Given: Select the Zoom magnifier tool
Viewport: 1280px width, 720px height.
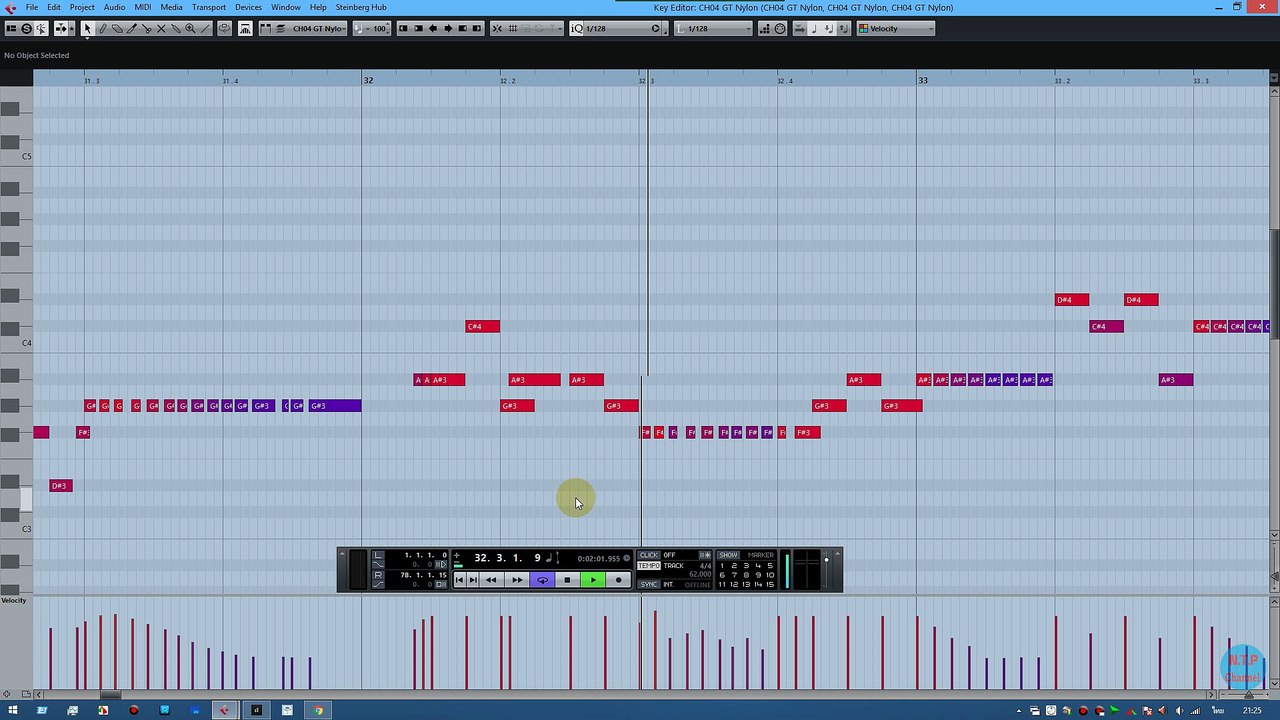Looking at the screenshot, I should click(x=190, y=28).
